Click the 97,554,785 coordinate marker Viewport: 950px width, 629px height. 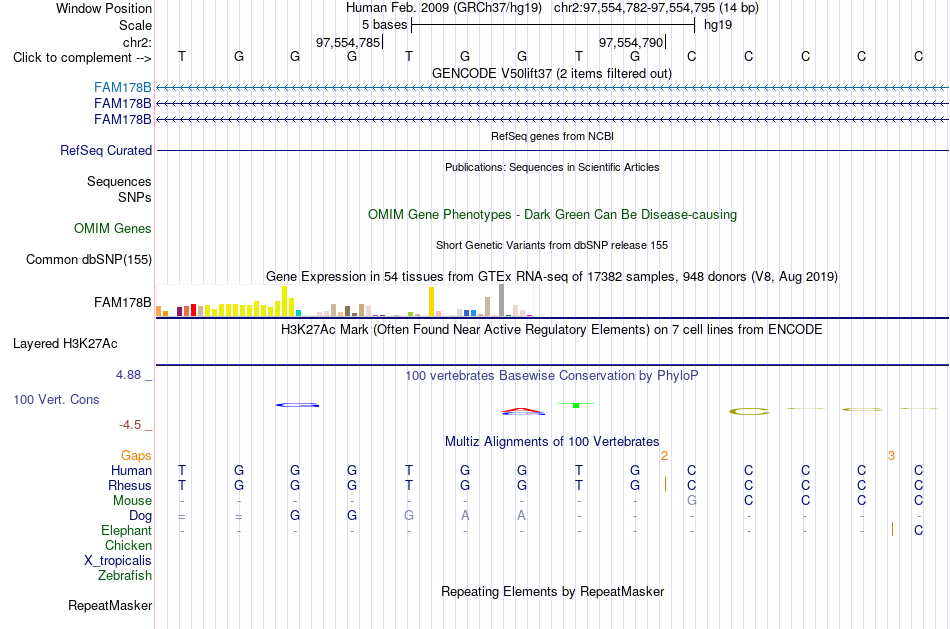pos(348,42)
